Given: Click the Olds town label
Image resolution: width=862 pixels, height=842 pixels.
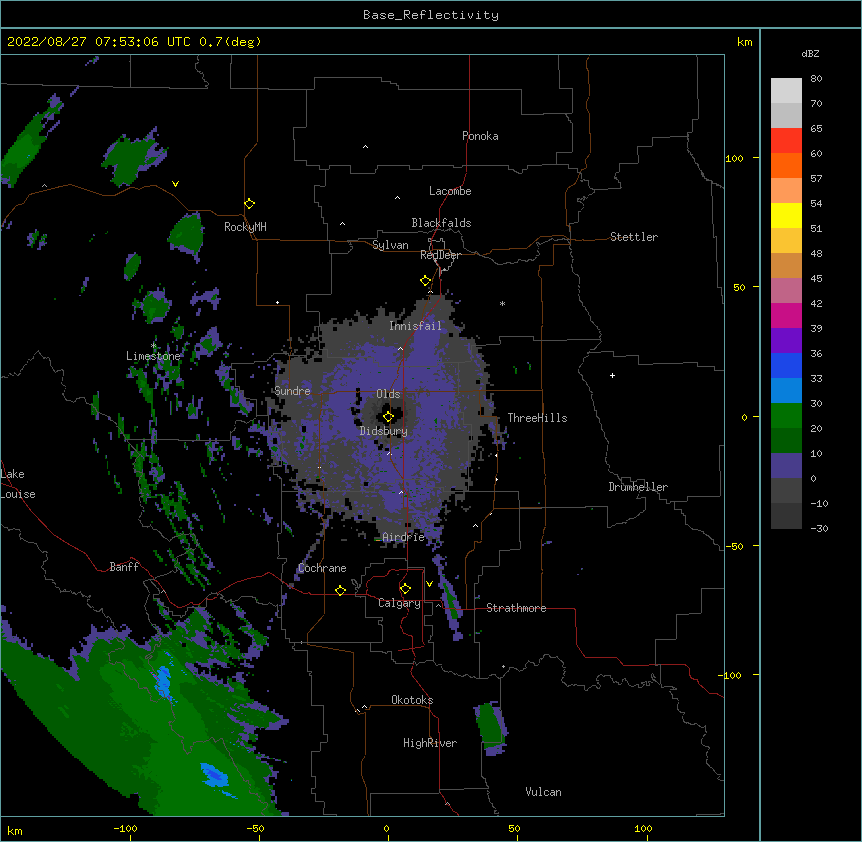Looking at the screenshot, I should [388, 394].
